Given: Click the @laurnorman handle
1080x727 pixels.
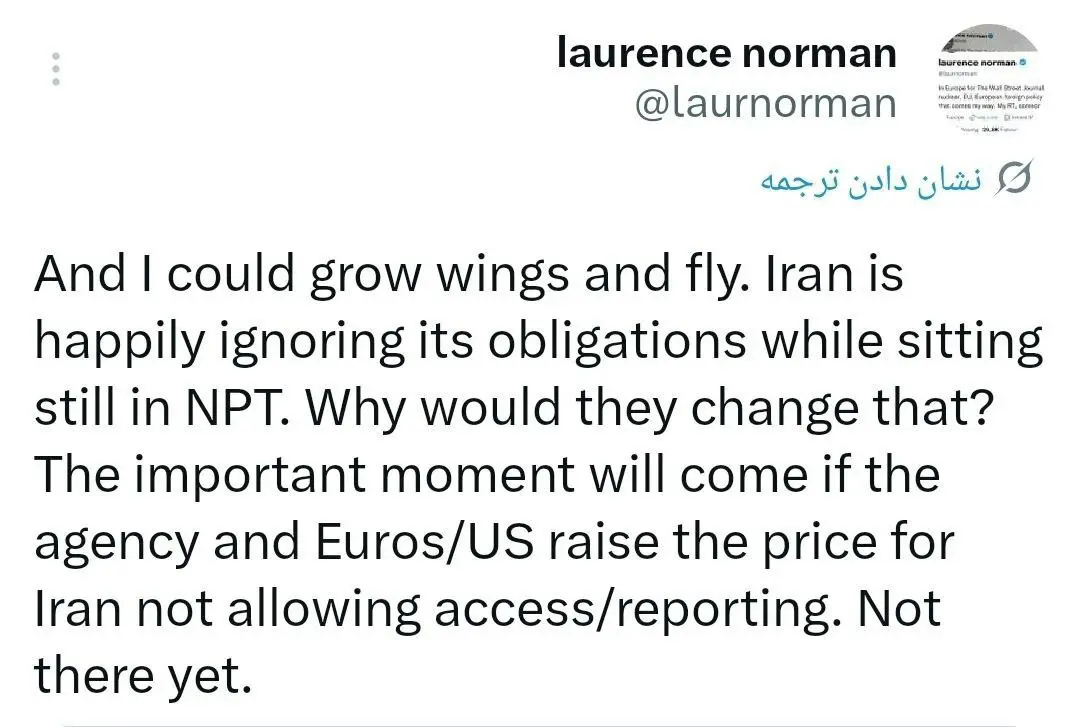Looking at the screenshot, I should [766, 103].
